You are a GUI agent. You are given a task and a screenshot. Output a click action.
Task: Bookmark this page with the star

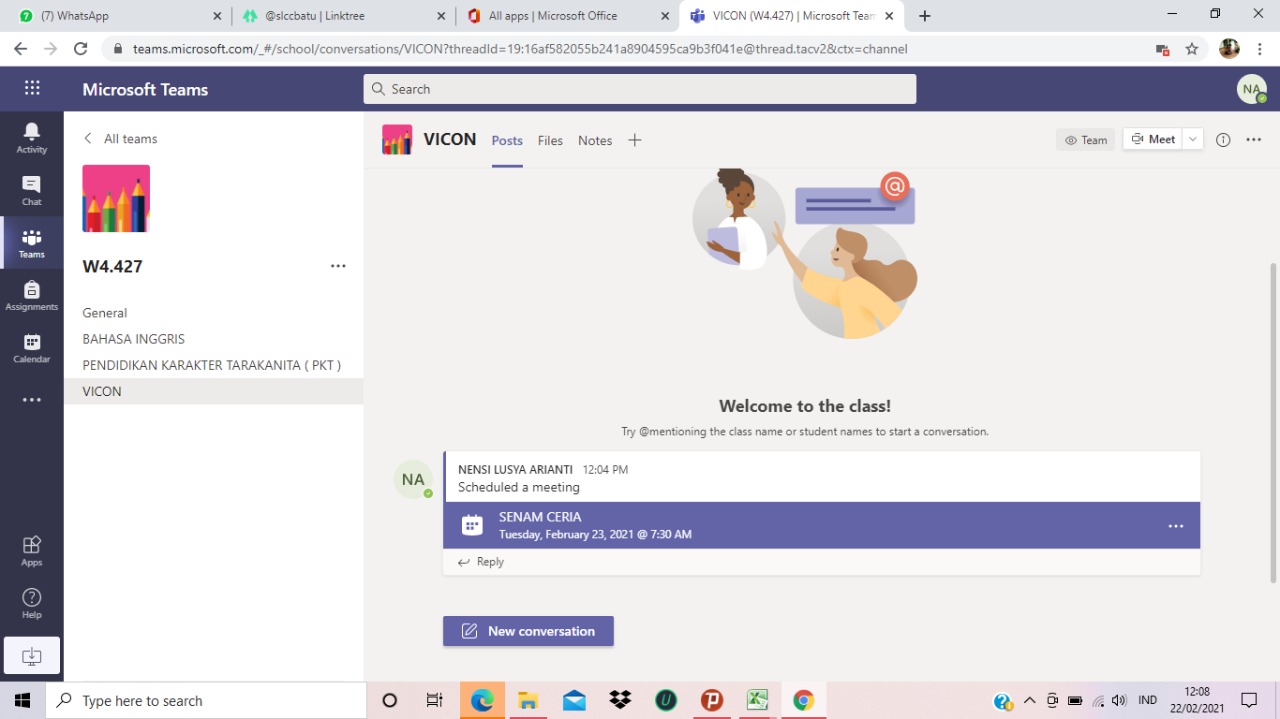click(x=1192, y=49)
